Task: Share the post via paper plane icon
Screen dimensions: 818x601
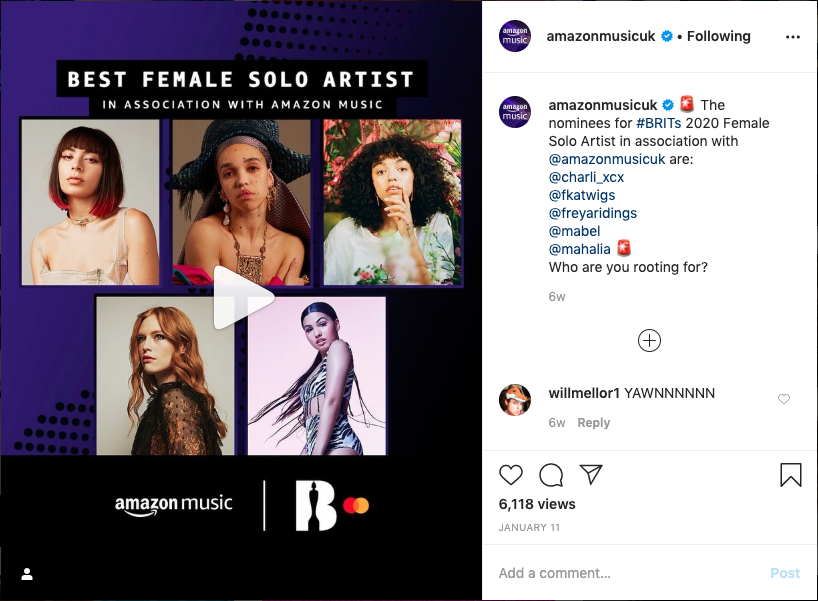Action: click(591, 474)
